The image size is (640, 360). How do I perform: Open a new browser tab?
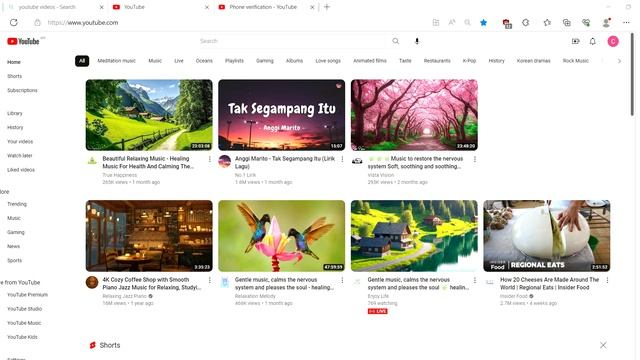point(327,7)
